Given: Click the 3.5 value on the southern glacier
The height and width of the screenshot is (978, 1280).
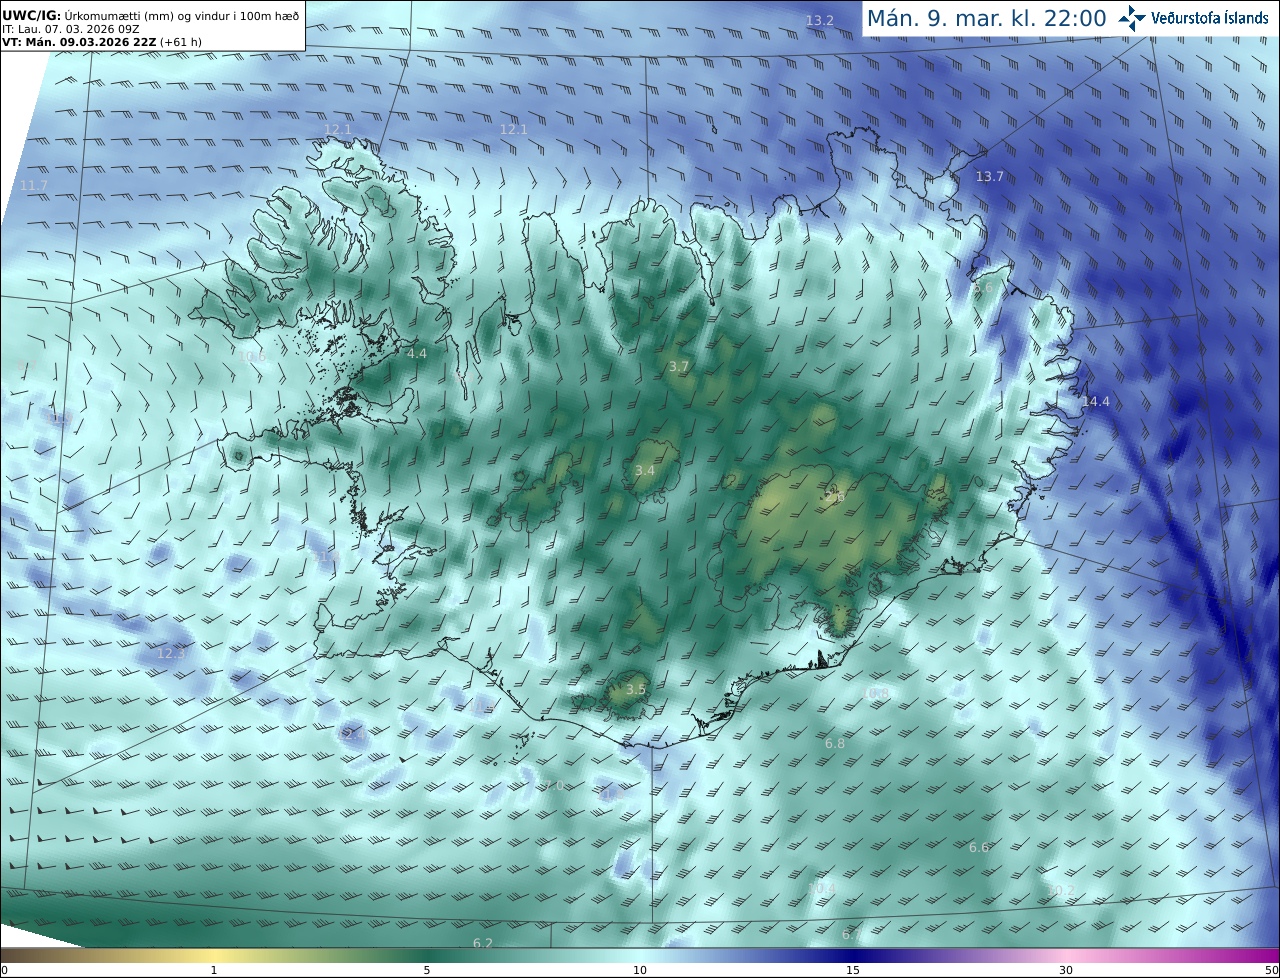Looking at the screenshot, I should click(x=636, y=689).
